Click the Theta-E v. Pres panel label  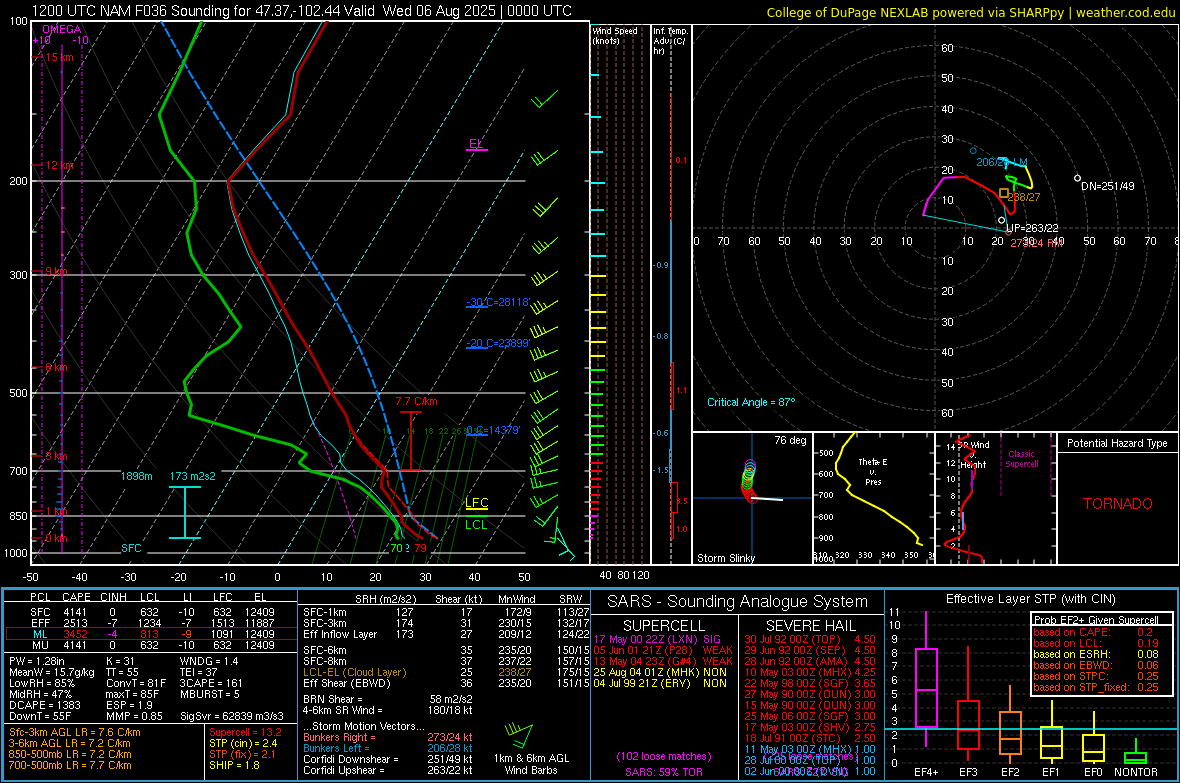(x=873, y=471)
